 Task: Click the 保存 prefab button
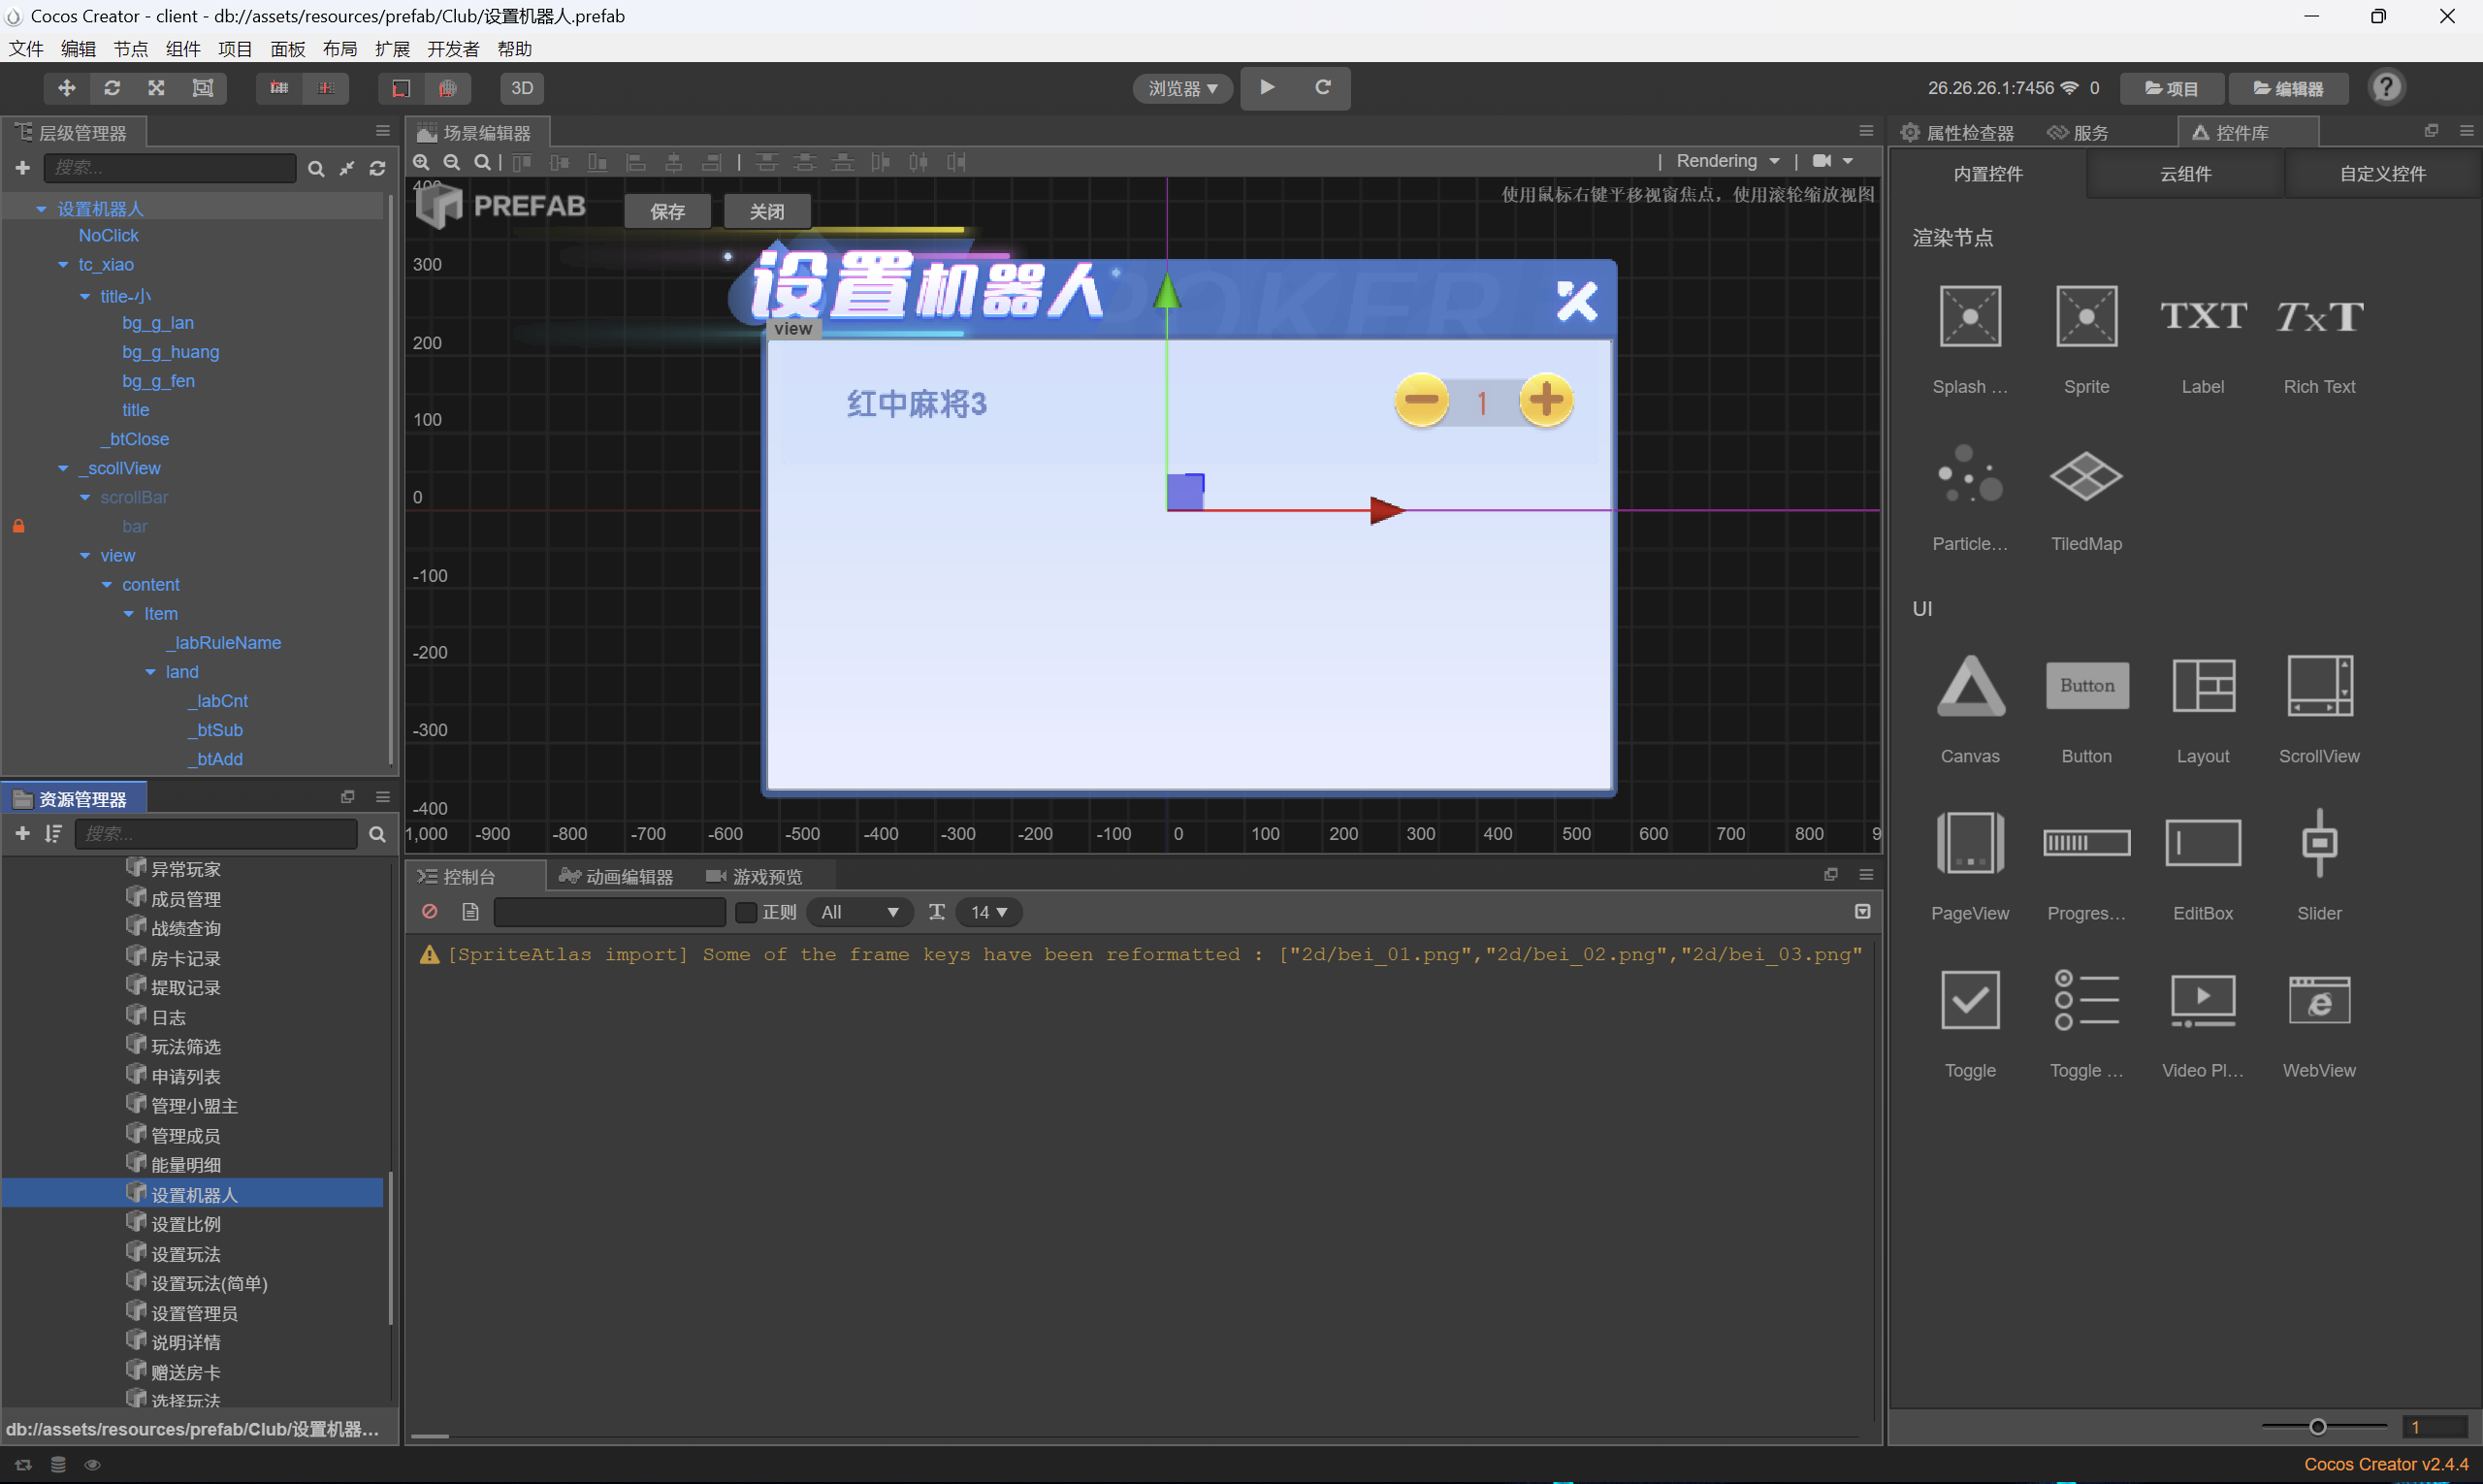pos(667,211)
